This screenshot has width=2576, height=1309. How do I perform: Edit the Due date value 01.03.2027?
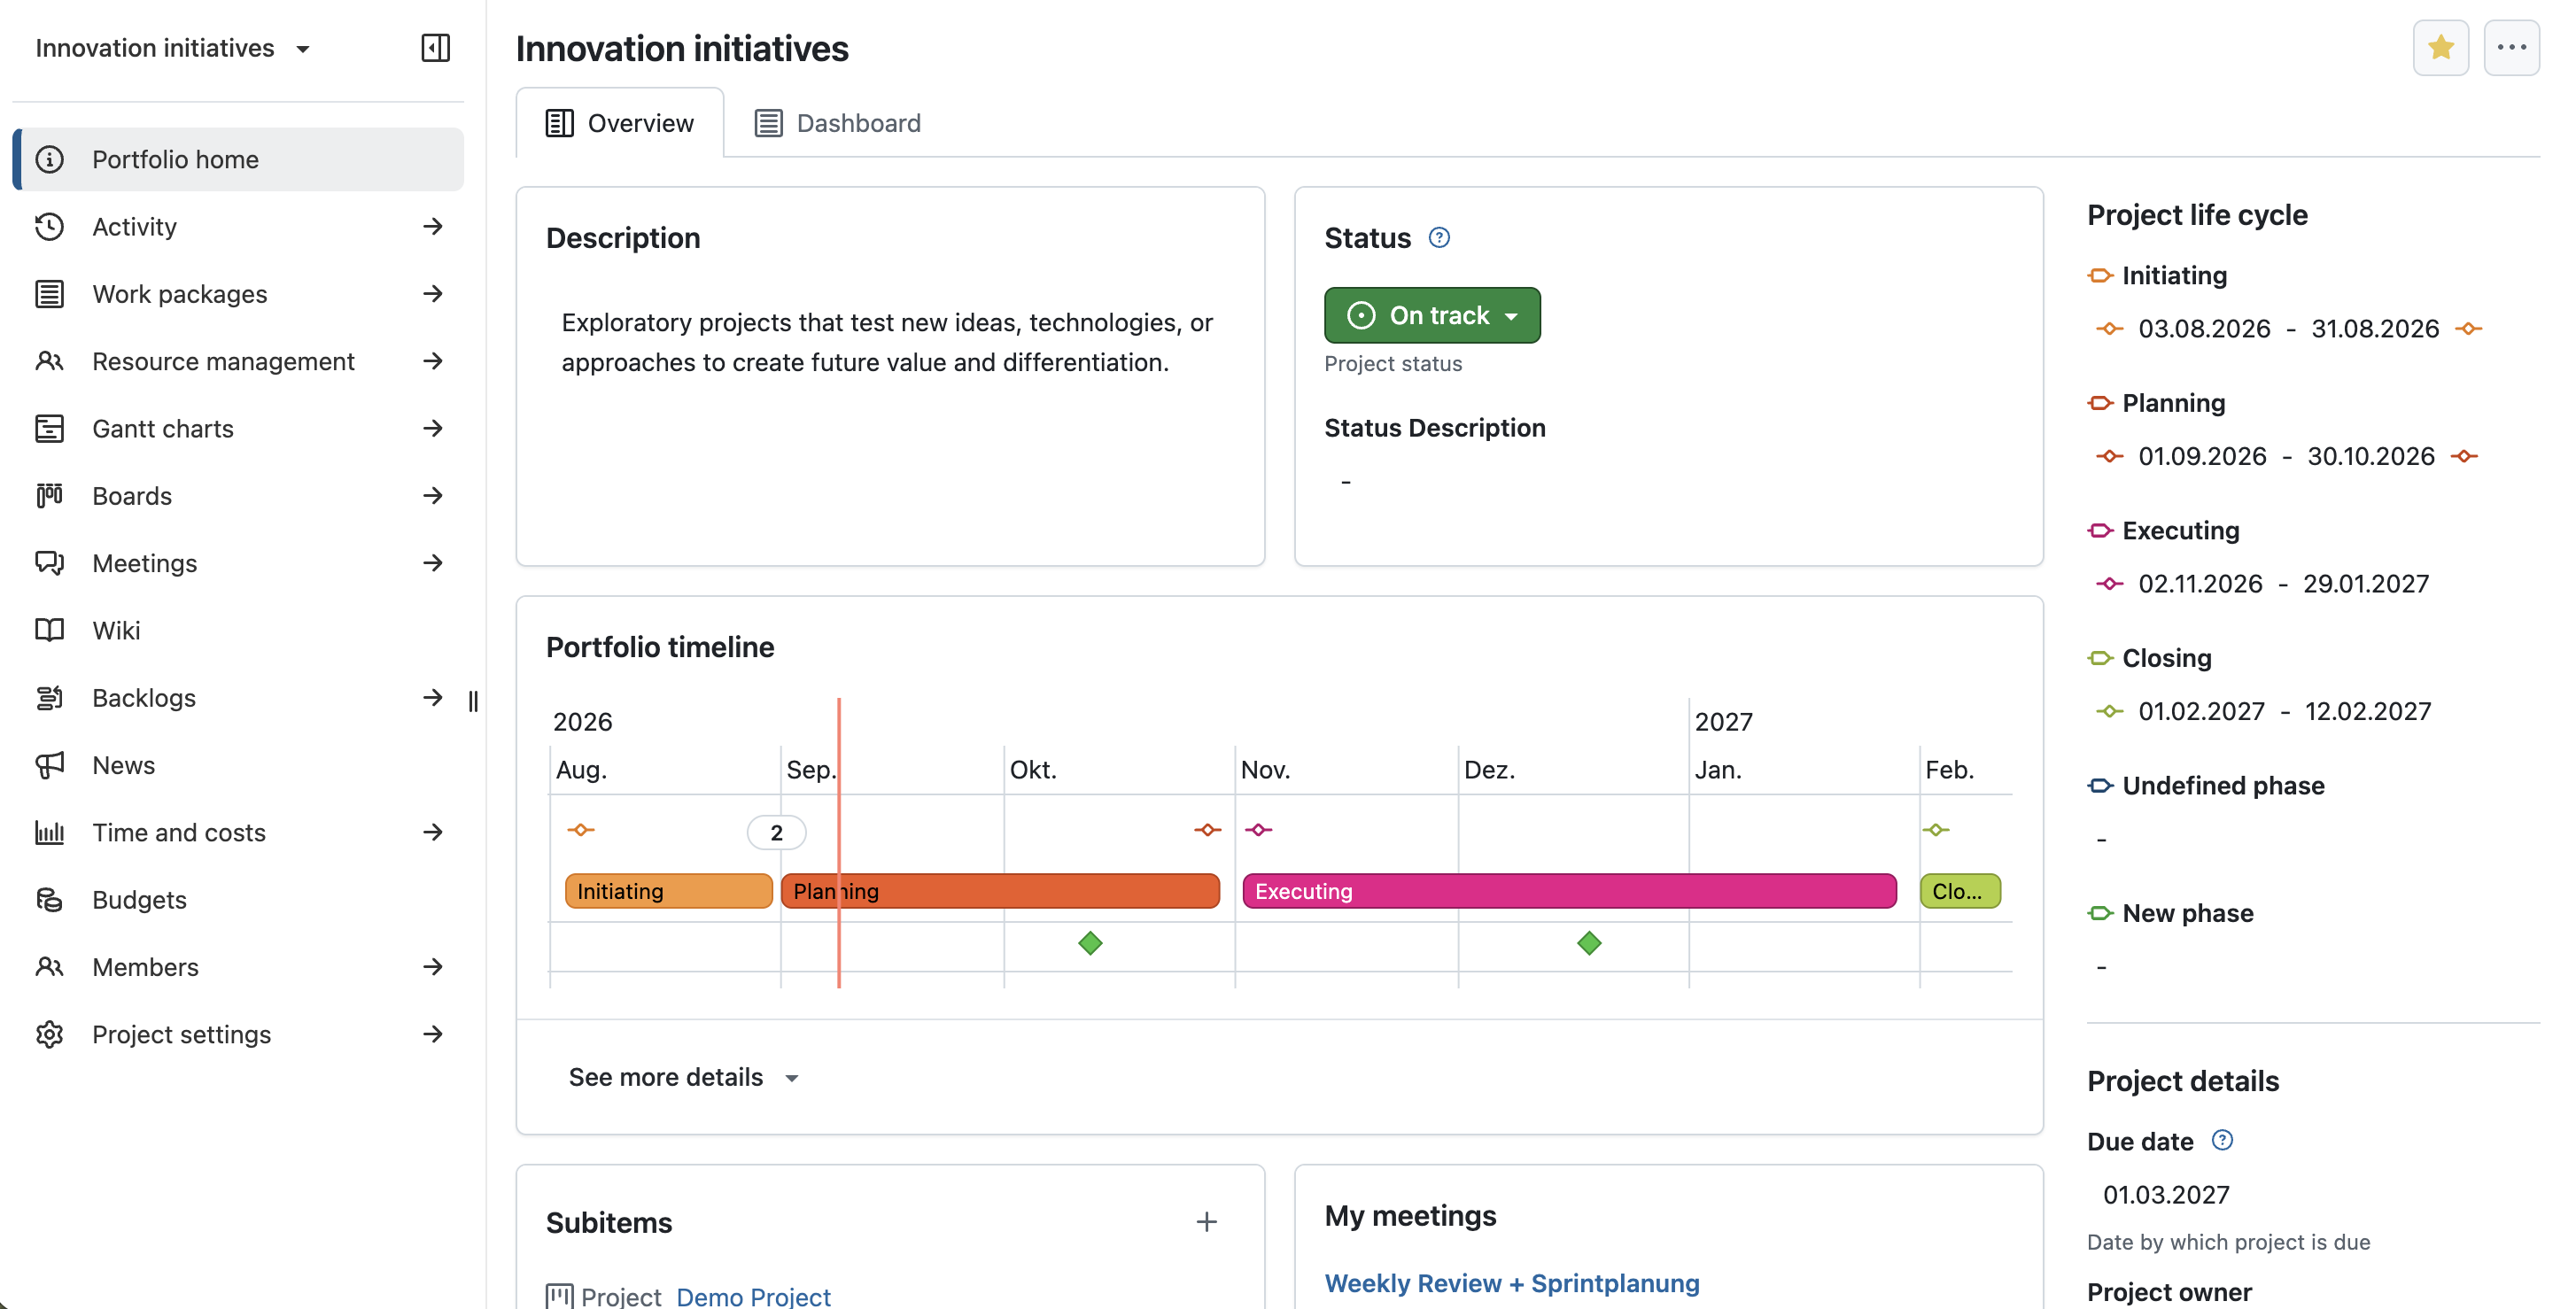coord(2166,1194)
